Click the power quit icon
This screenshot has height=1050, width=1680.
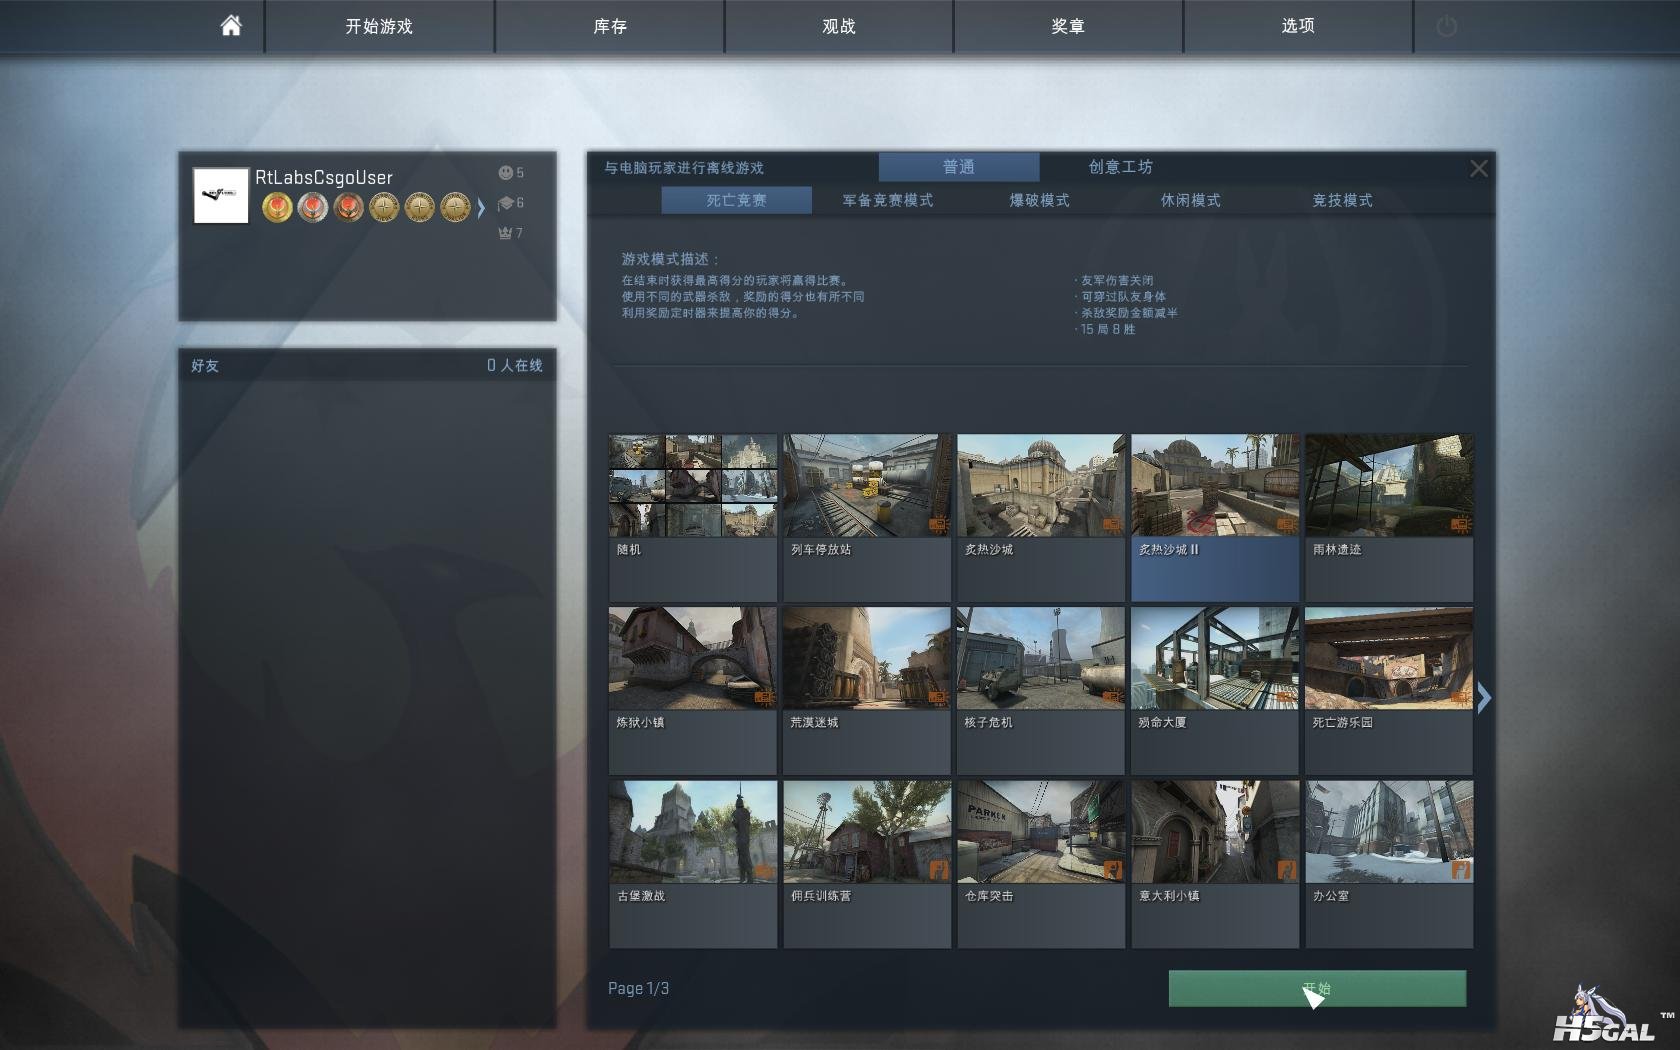pos(1446,27)
